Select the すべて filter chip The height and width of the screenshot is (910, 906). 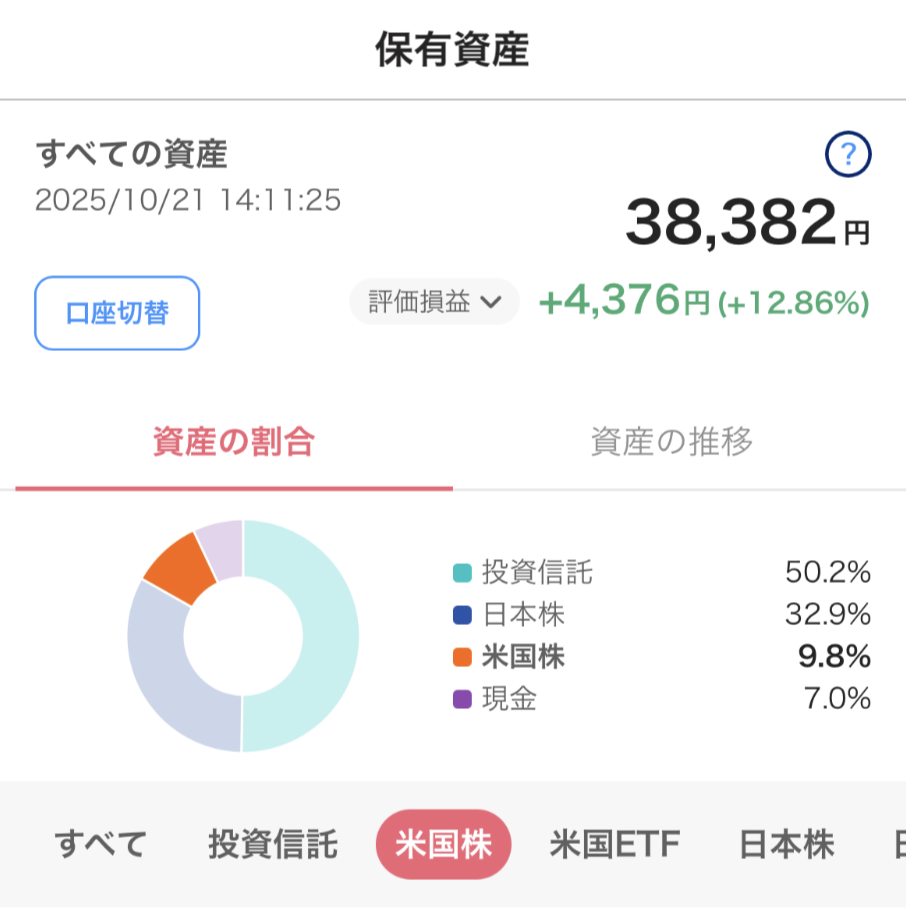[101, 845]
